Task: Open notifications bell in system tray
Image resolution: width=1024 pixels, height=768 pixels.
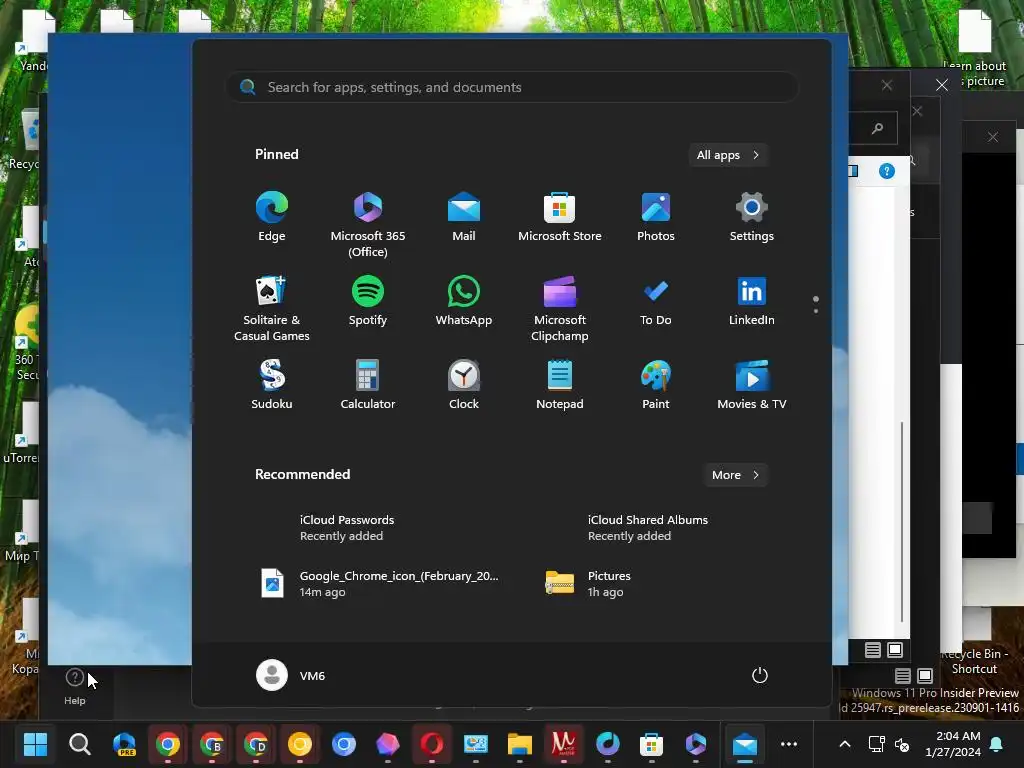Action: click(x=997, y=744)
